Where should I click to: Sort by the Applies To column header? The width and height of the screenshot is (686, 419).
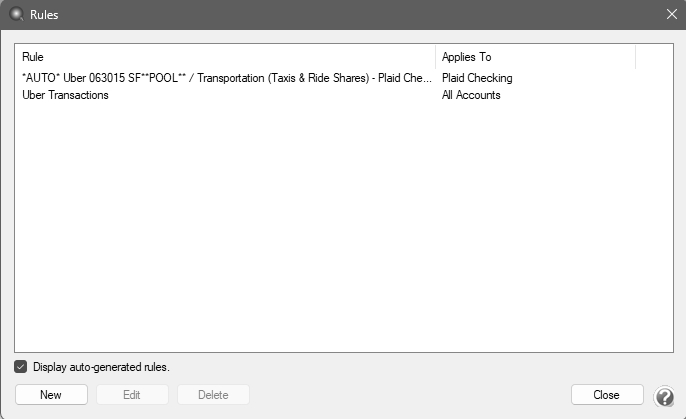535,57
